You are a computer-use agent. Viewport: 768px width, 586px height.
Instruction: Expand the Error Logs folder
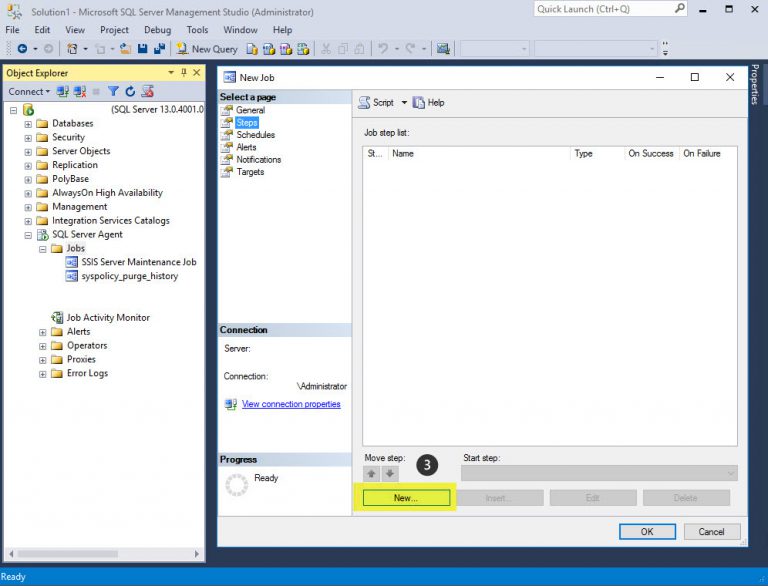[x=43, y=374]
